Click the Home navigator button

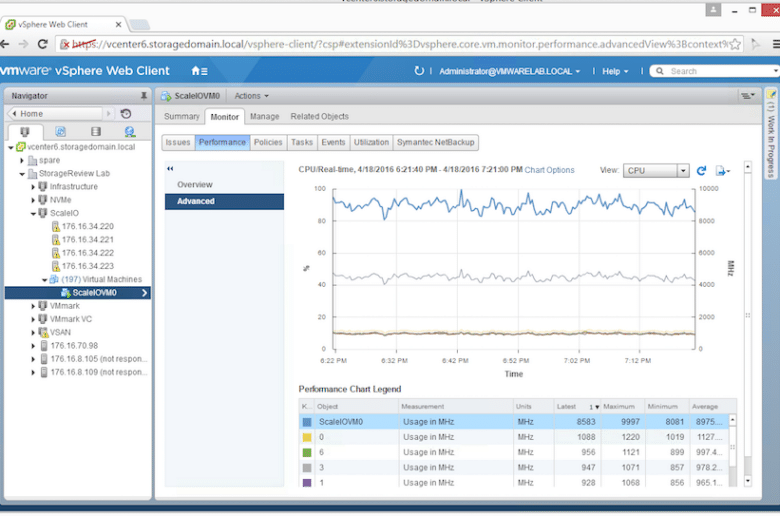pos(56,113)
